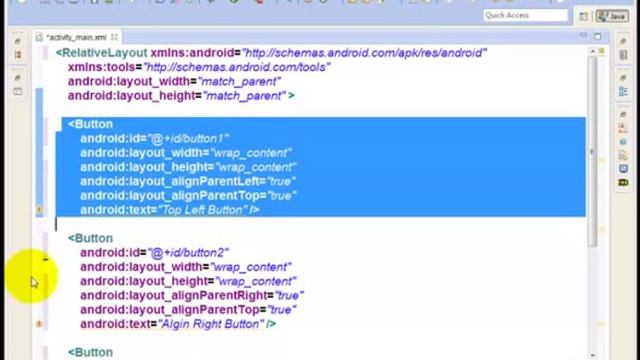Screen dimensions: 640x360
Task: Open the Javadoc view icon
Action: (x=623, y=142)
